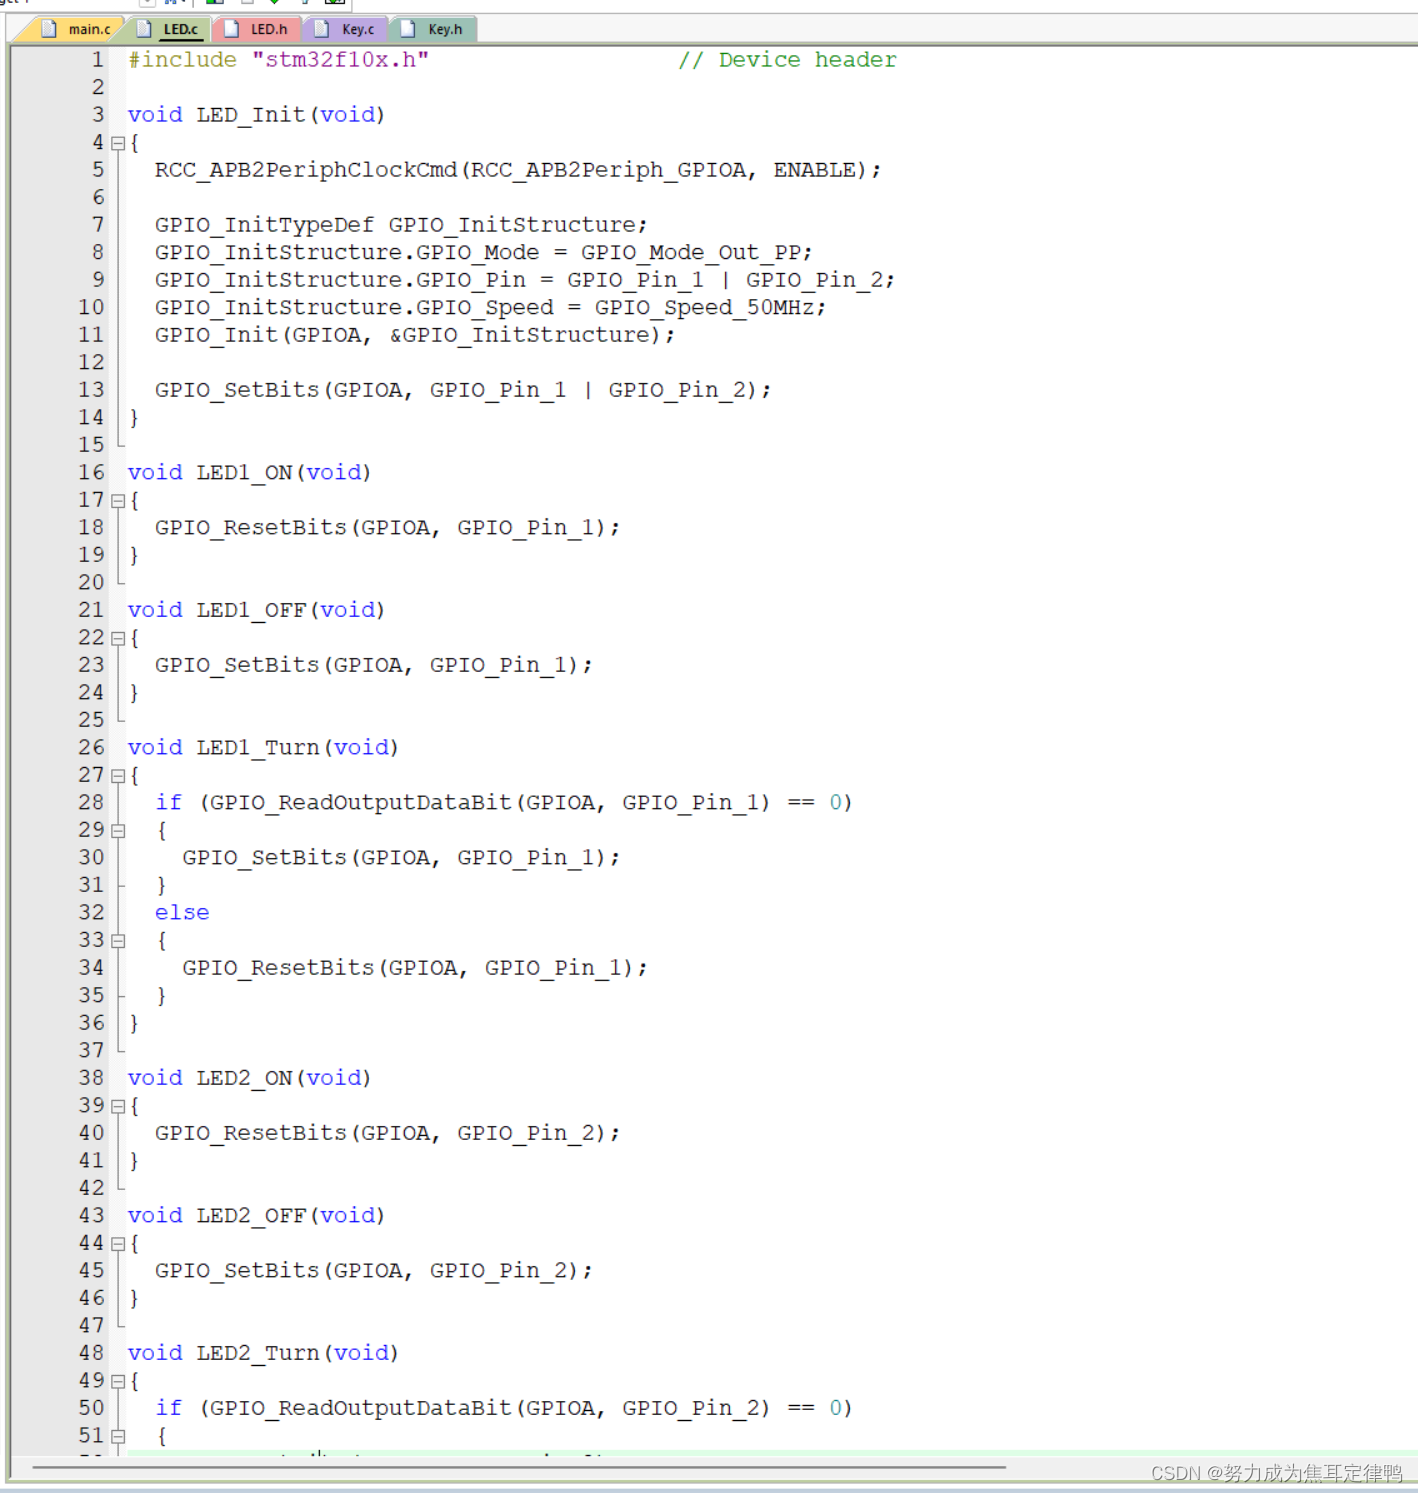The height and width of the screenshot is (1493, 1418).
Task: Click the LED.h tab file icon
Action: click(x=232, y=29)
